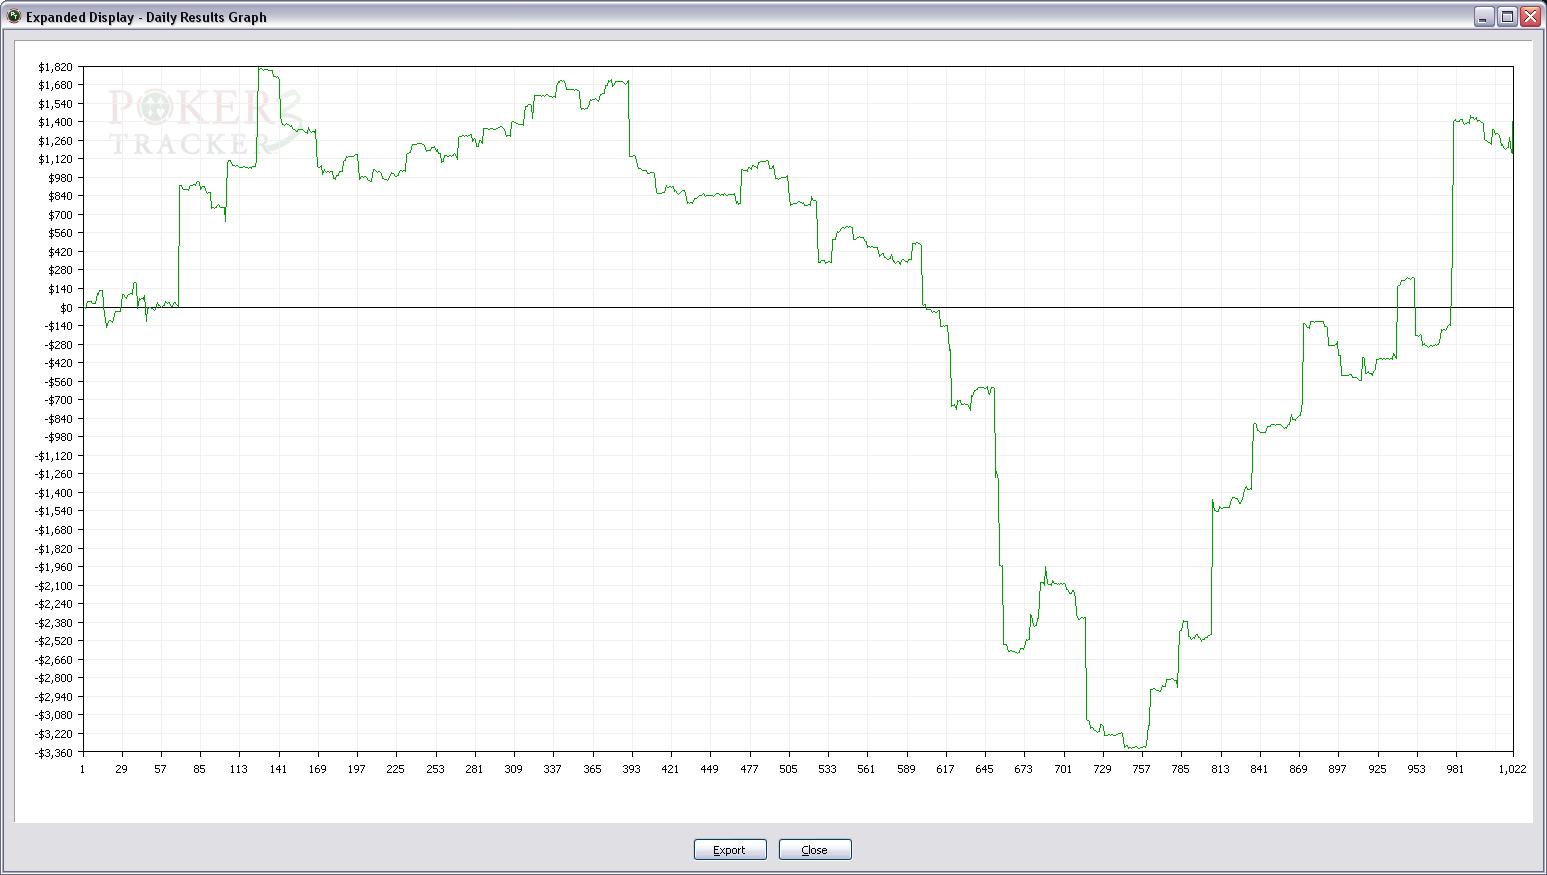Click the '-$140' negative y-axis label

click(x=58, y=326)
